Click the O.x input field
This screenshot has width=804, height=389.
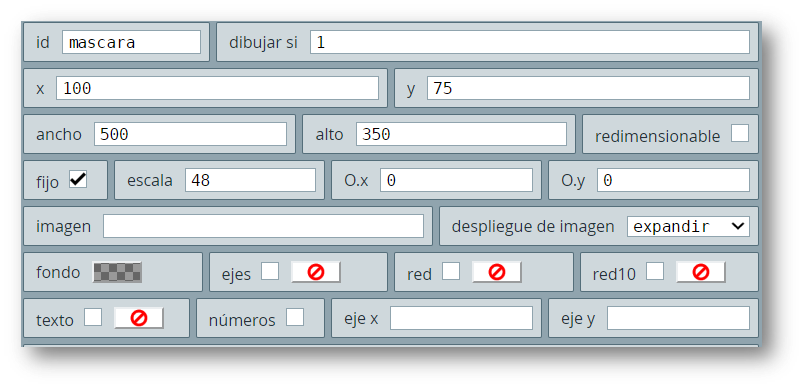click(x=456, y=180)
